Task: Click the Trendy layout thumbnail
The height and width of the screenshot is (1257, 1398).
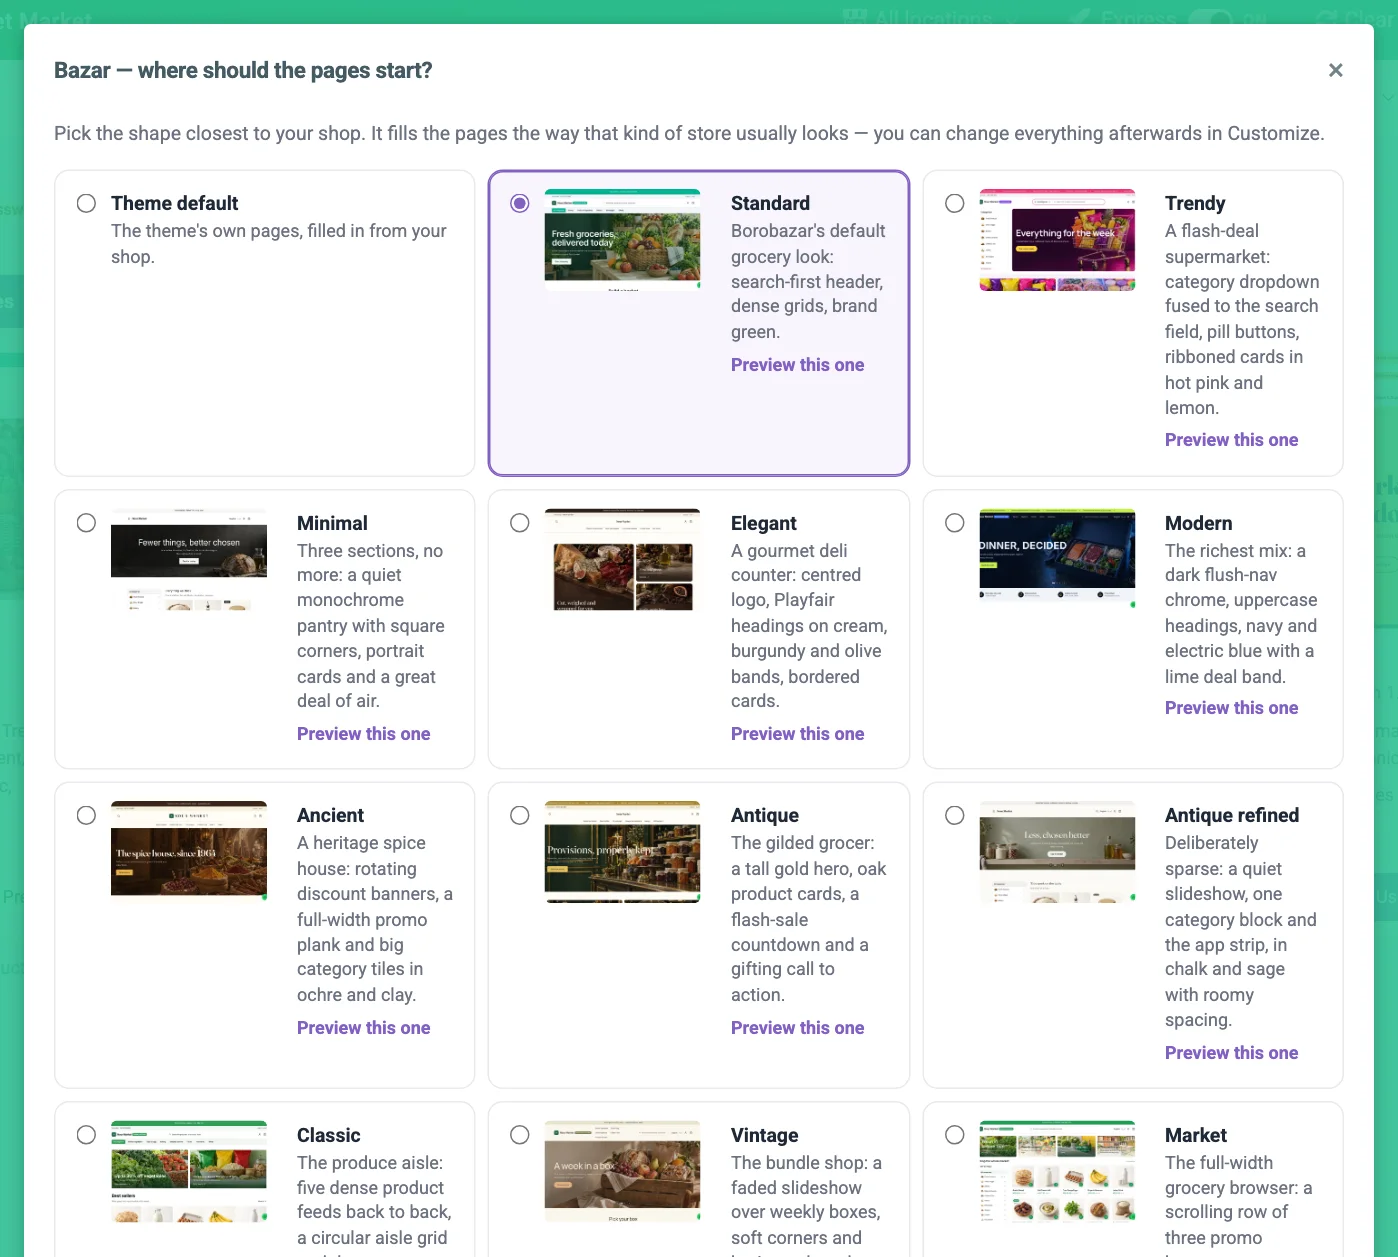Action: pos(1057,240)
